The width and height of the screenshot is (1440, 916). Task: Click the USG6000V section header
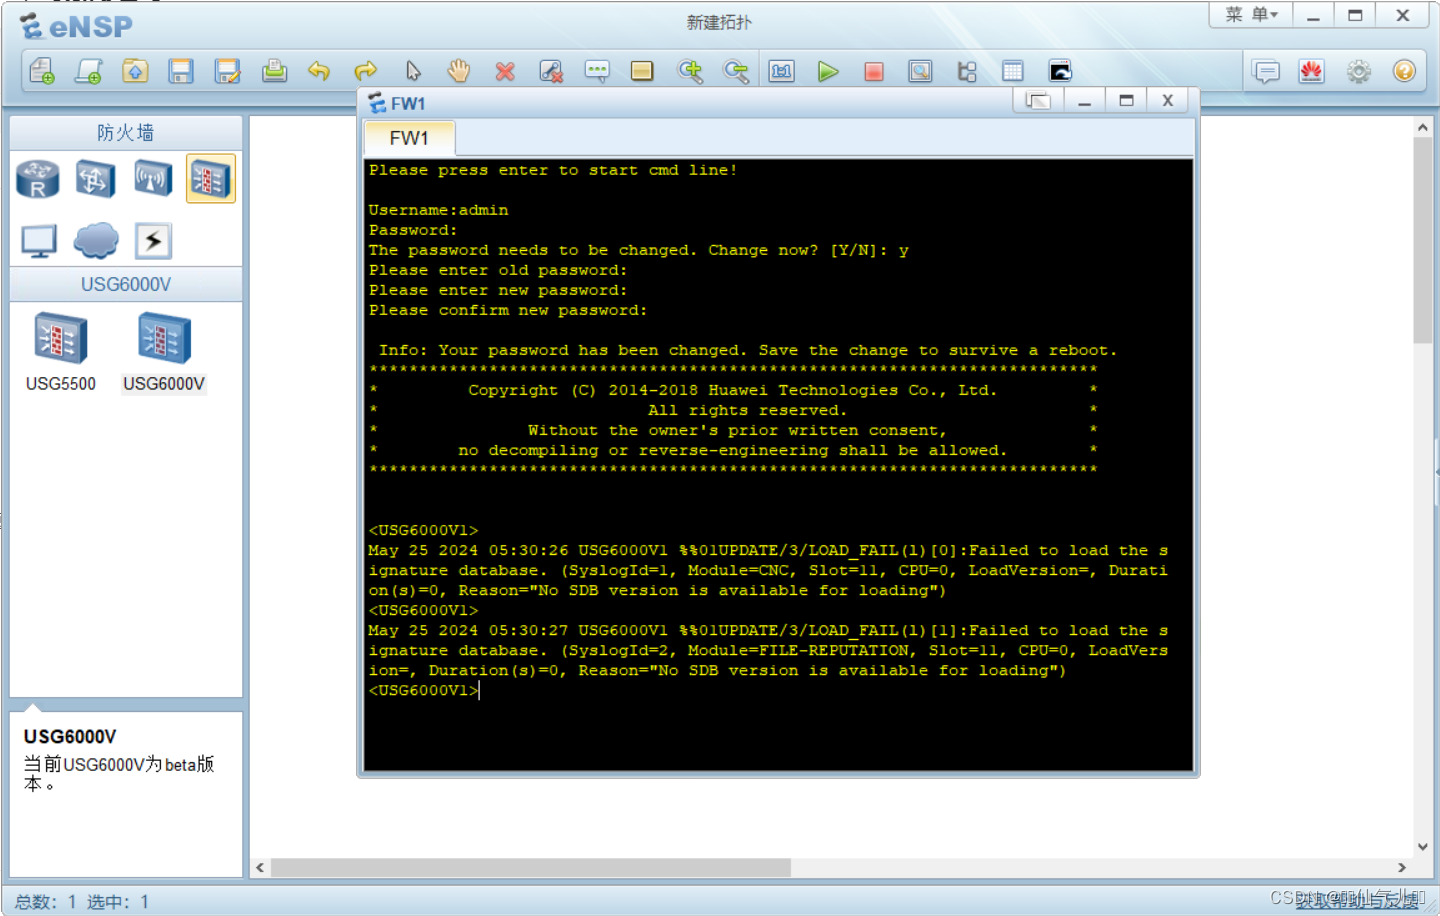[126, 284]
